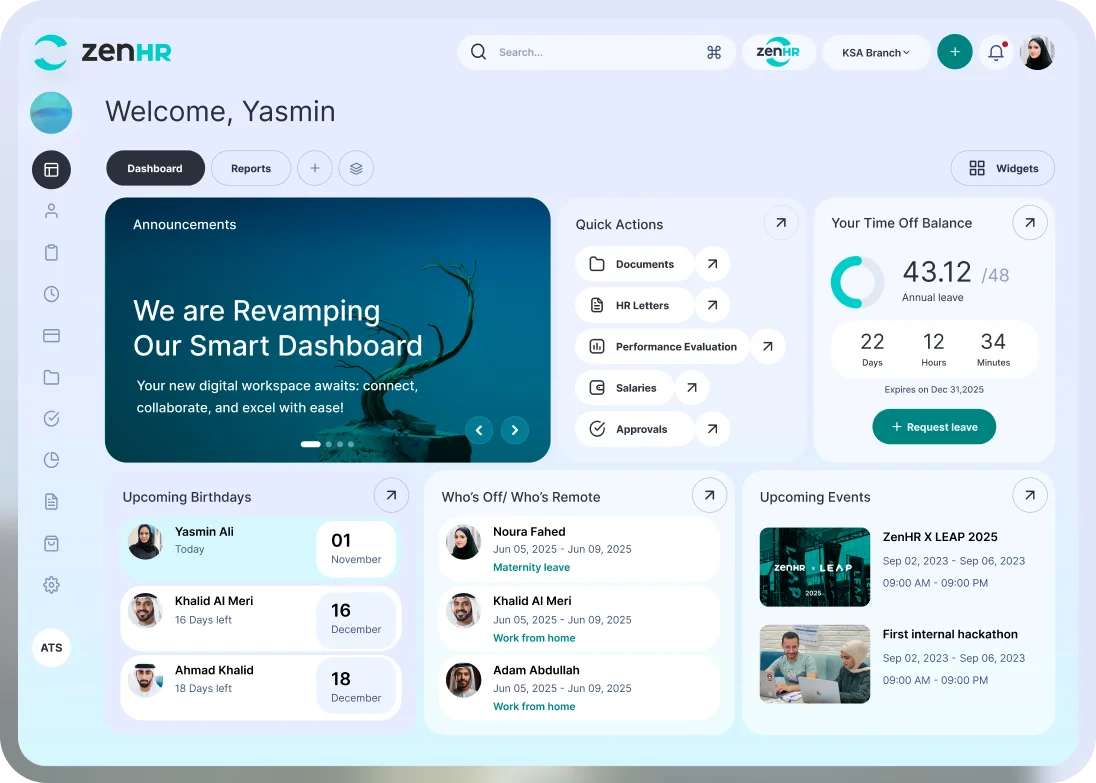Click the next arrow on the announcement banner
Viewport: 1096px width, 783px height.
(514, 430)
